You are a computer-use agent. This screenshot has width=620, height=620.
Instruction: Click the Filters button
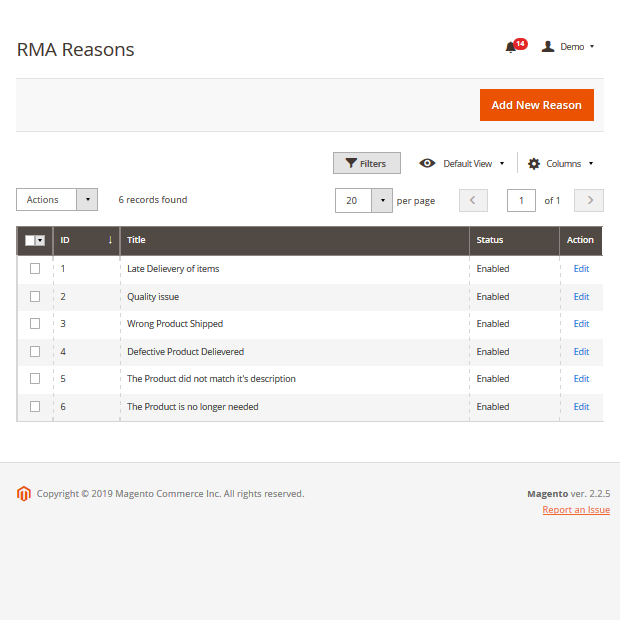[366, 163]
